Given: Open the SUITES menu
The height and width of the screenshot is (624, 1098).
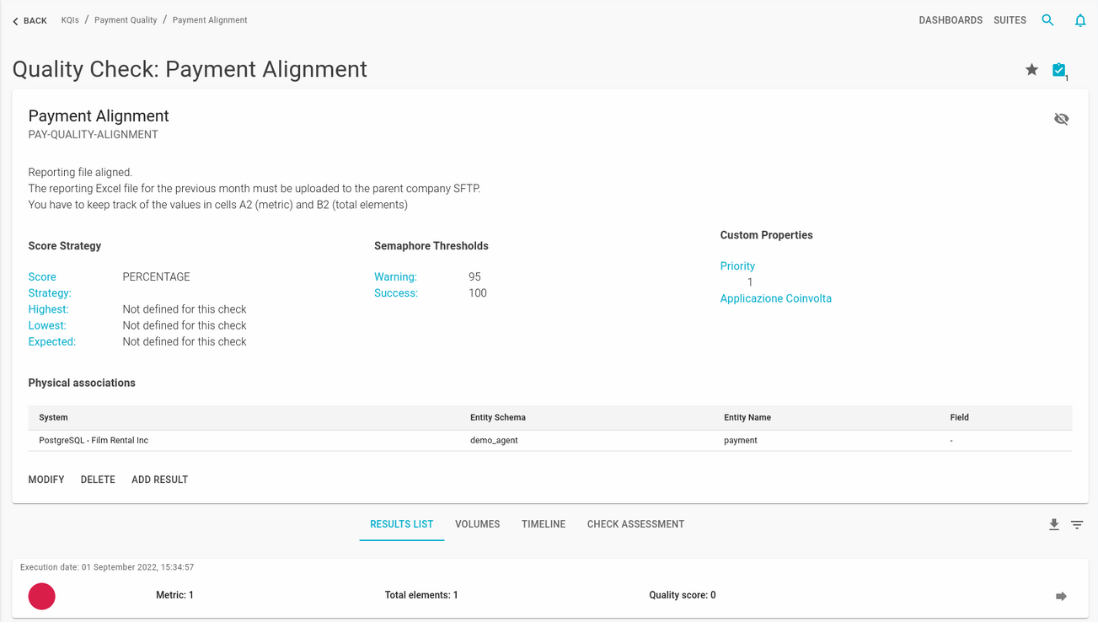Looking at the screenshot, I should pyautogui.click(x=1009, y=20).
